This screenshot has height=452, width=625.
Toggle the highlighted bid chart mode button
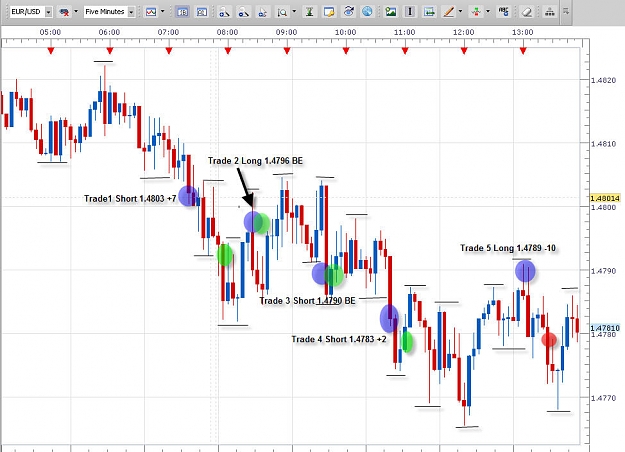coord(182,12)
